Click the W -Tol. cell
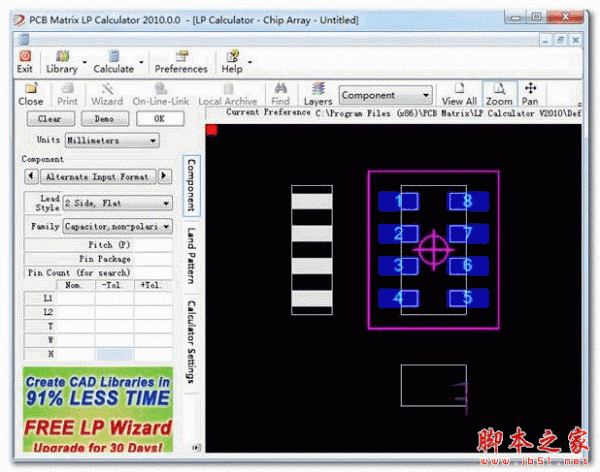Image resolution: width=600 pixels, height=472 pixels. tap(114, 340)
